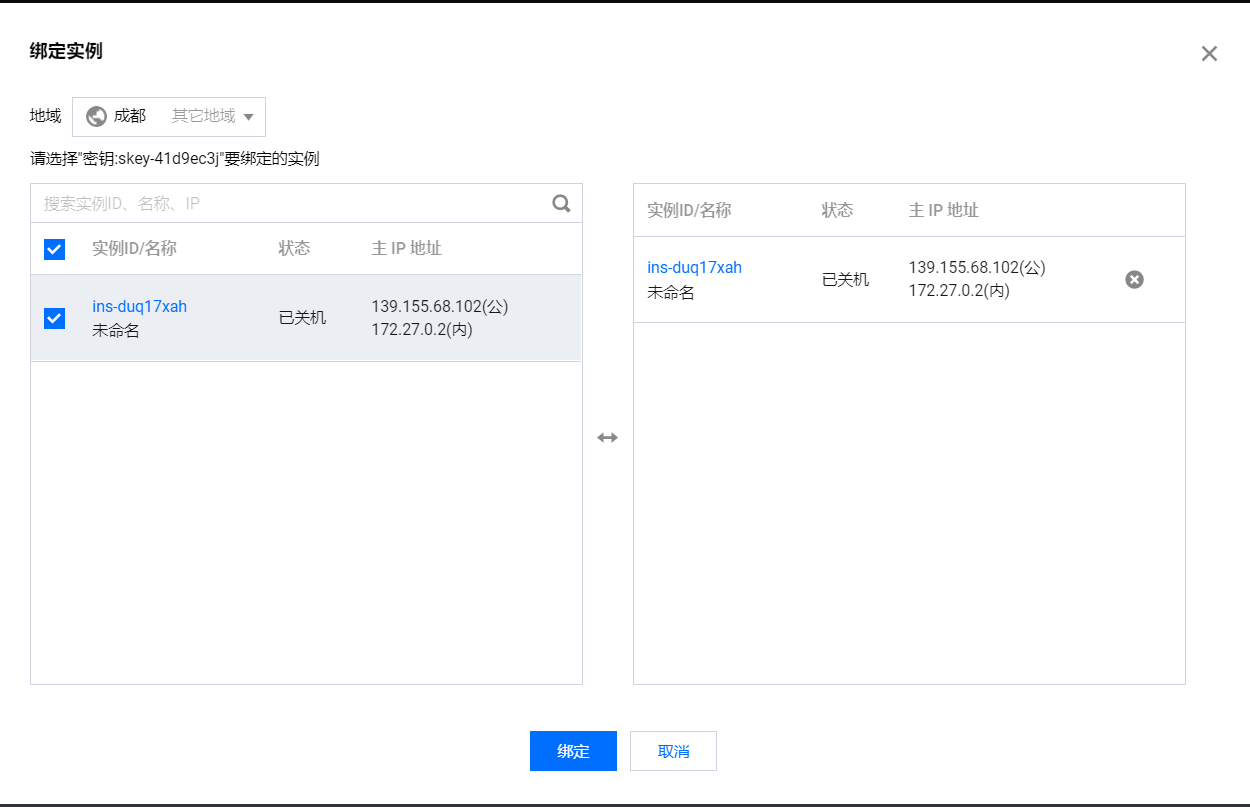This screenshot has width=1250, height=807.
Task: Click the transfer arrows between lists
Action: tap(608, 438)
